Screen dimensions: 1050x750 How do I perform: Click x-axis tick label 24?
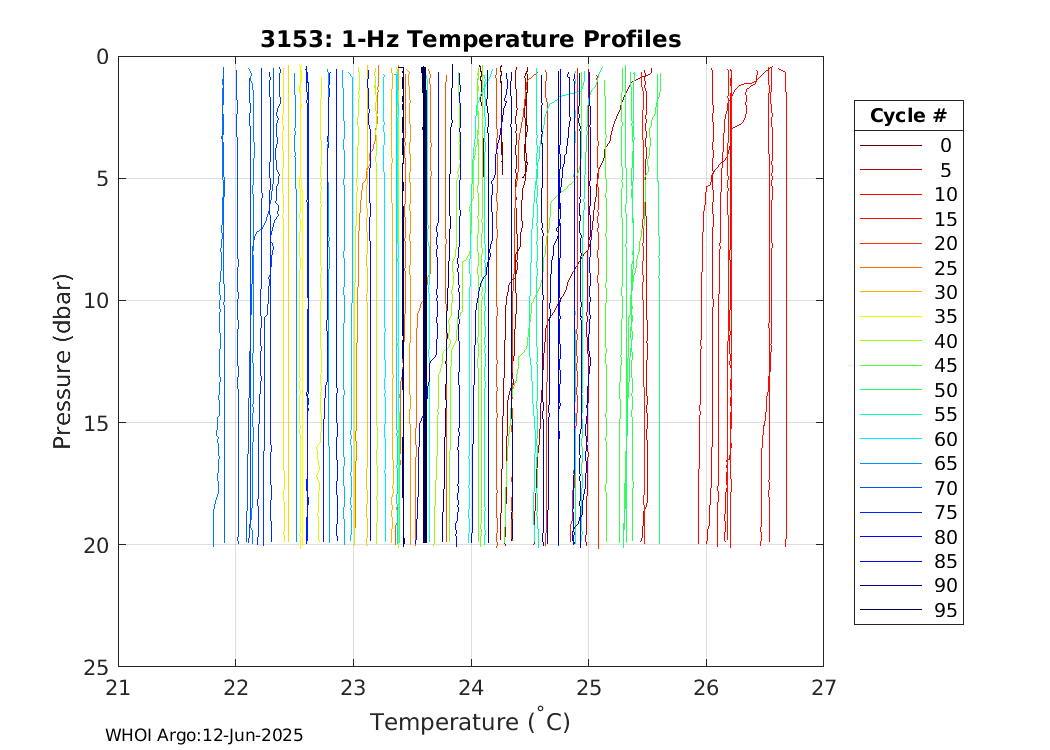tap(471, 688)
